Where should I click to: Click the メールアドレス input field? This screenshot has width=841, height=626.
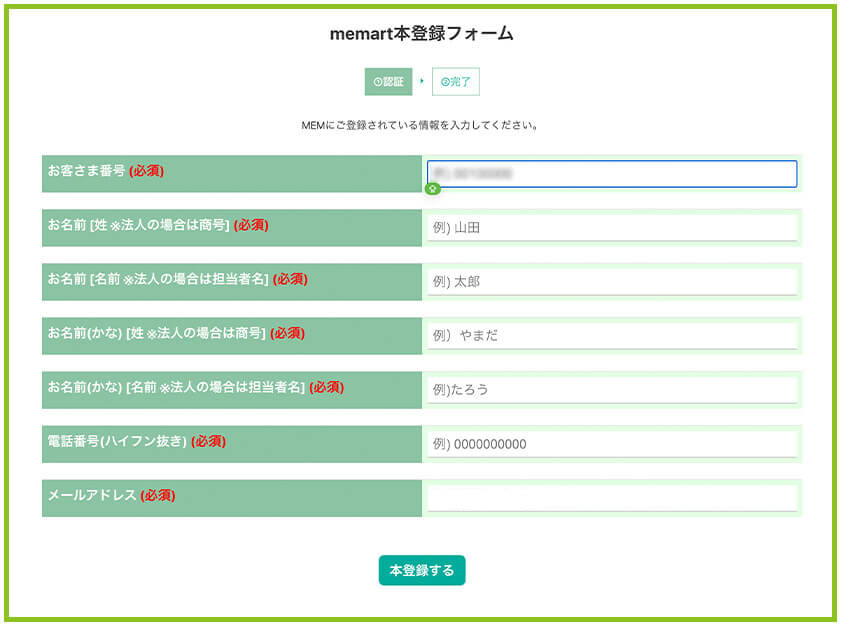pyautogui.click(x=611, y=498)
